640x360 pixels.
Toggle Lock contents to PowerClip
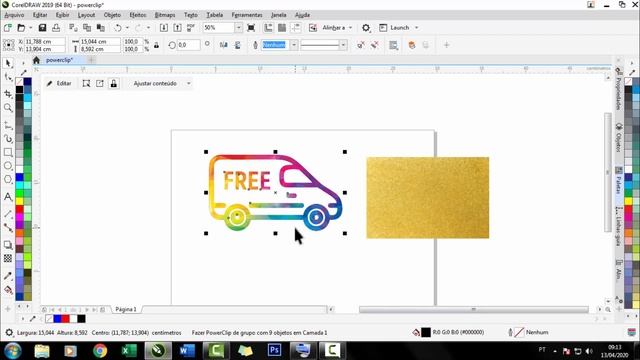pyautogui.click(x=113, y=83)
